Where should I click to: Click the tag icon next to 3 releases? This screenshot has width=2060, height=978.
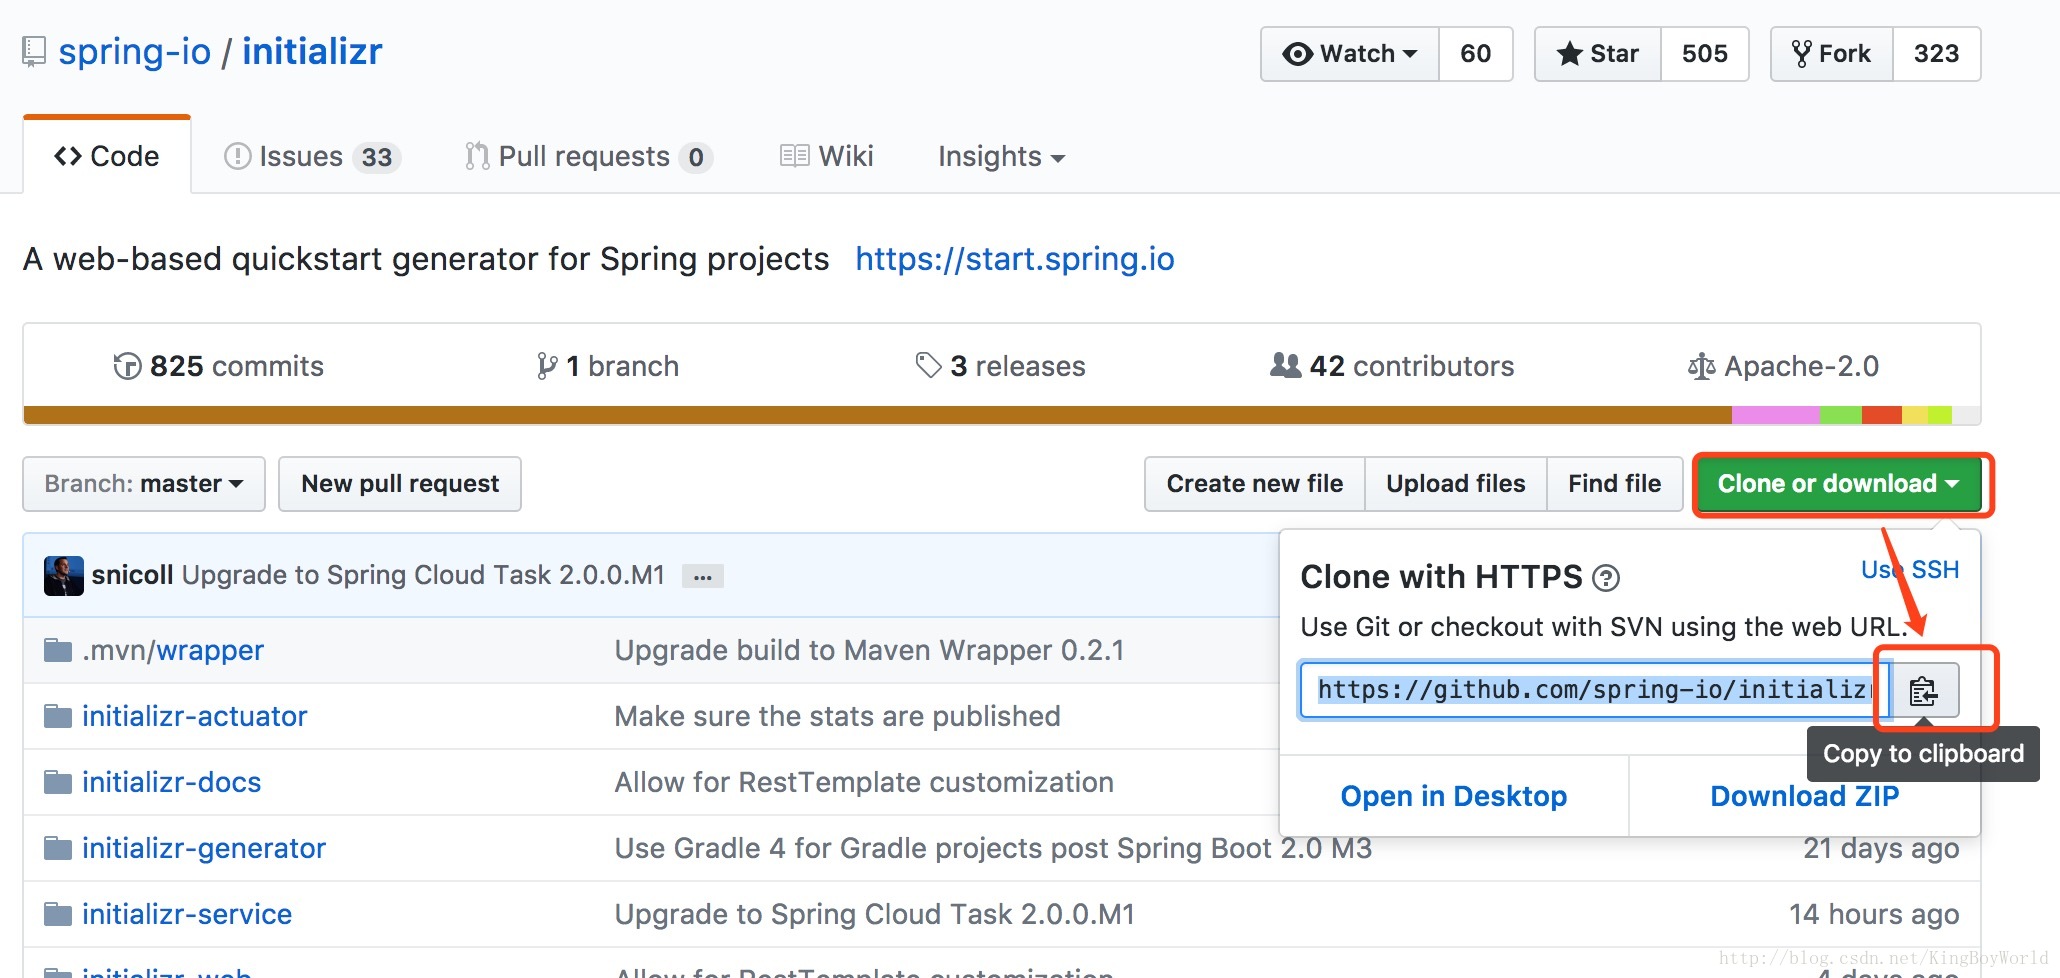pyautogui.click(x=928, y=365)
